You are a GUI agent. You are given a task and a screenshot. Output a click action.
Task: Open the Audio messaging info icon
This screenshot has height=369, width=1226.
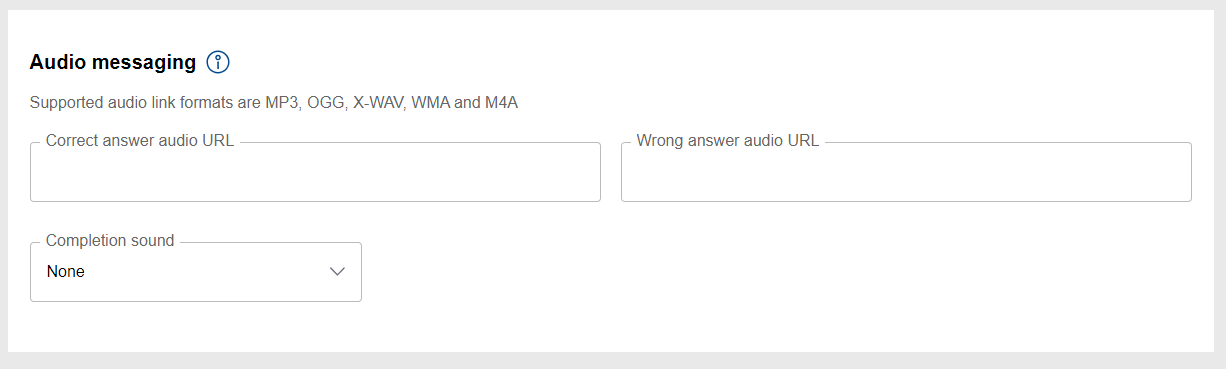pos(218,62)
